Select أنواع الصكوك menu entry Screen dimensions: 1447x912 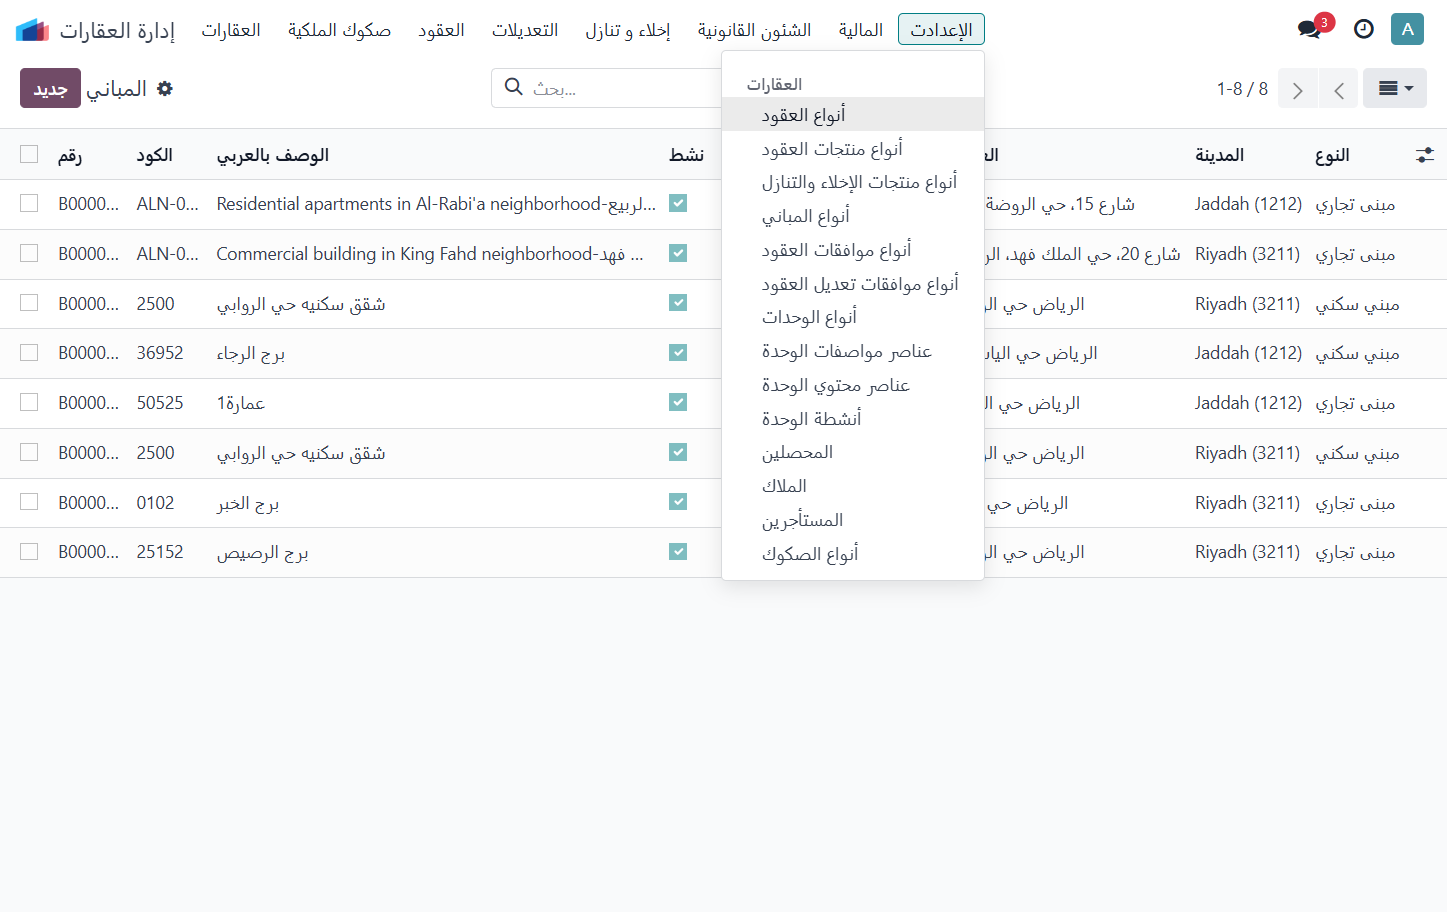coord(853,553)
